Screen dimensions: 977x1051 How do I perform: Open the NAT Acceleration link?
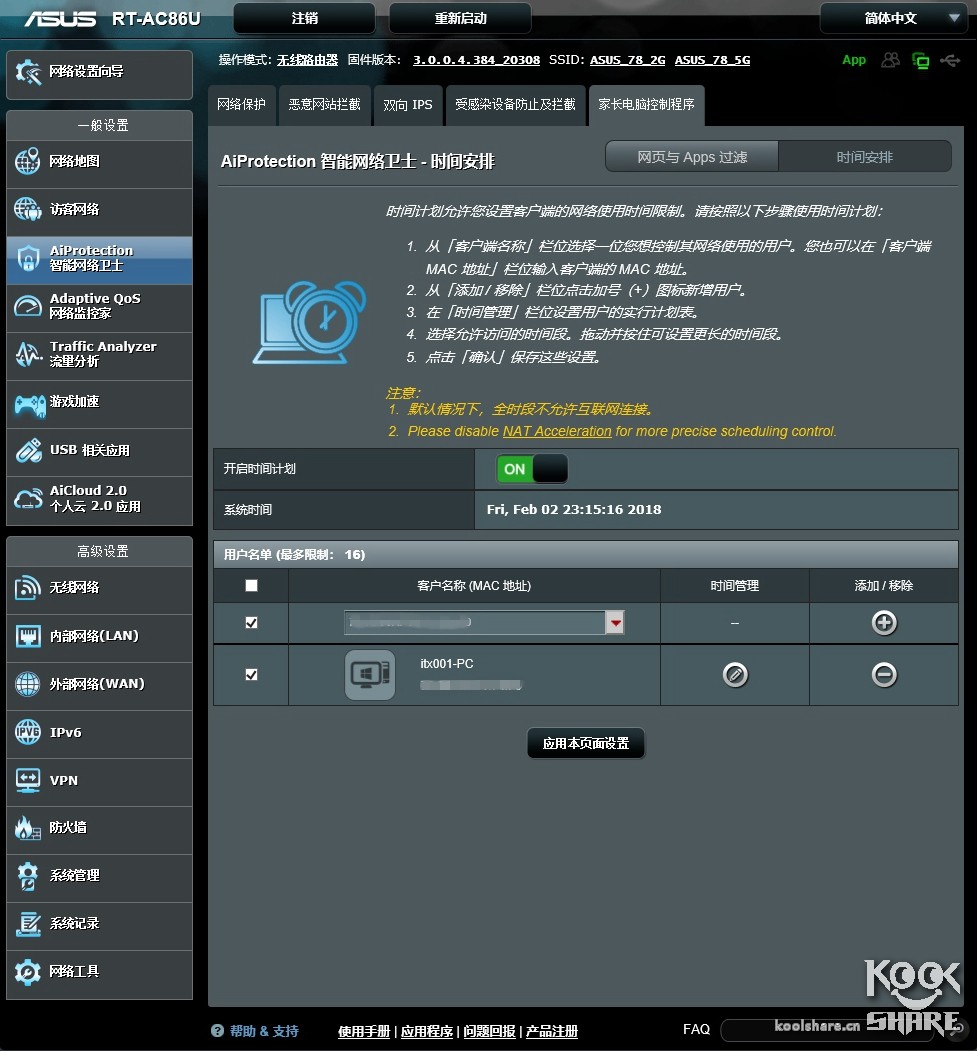[x=557, y=432]
